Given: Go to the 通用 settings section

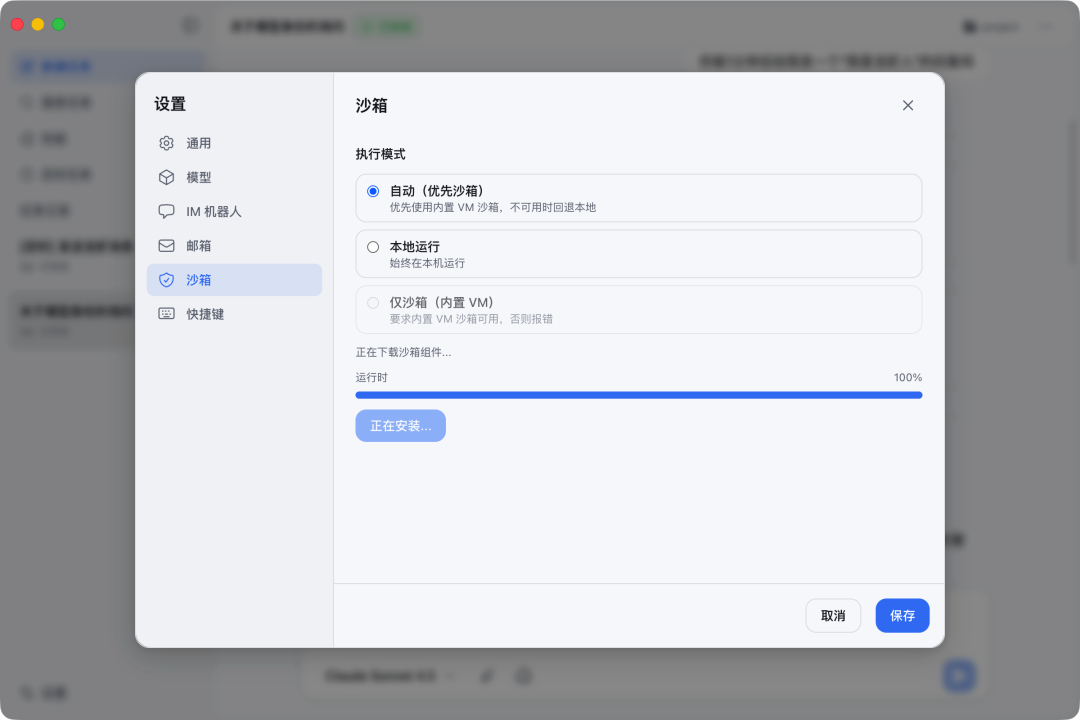Looking at the screenshot, I should tap(200, 142).
